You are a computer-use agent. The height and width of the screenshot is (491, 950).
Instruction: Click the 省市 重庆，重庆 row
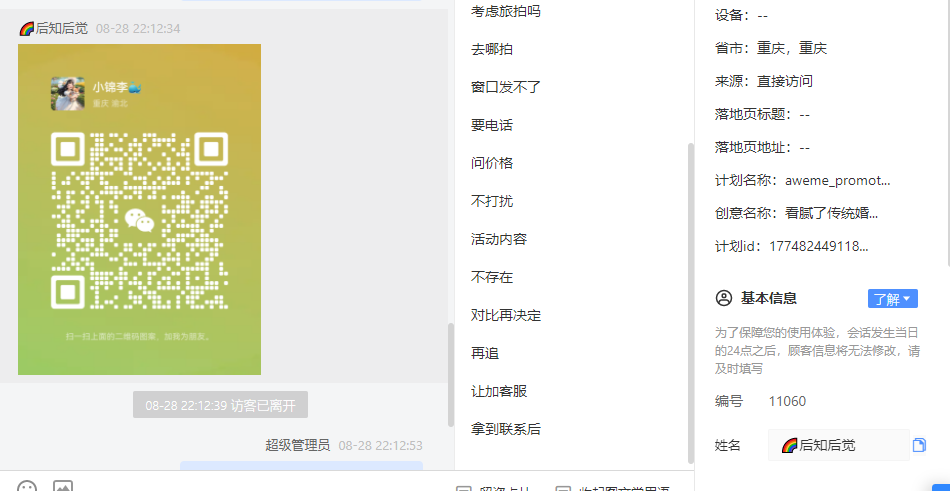[x=771, y=48]
